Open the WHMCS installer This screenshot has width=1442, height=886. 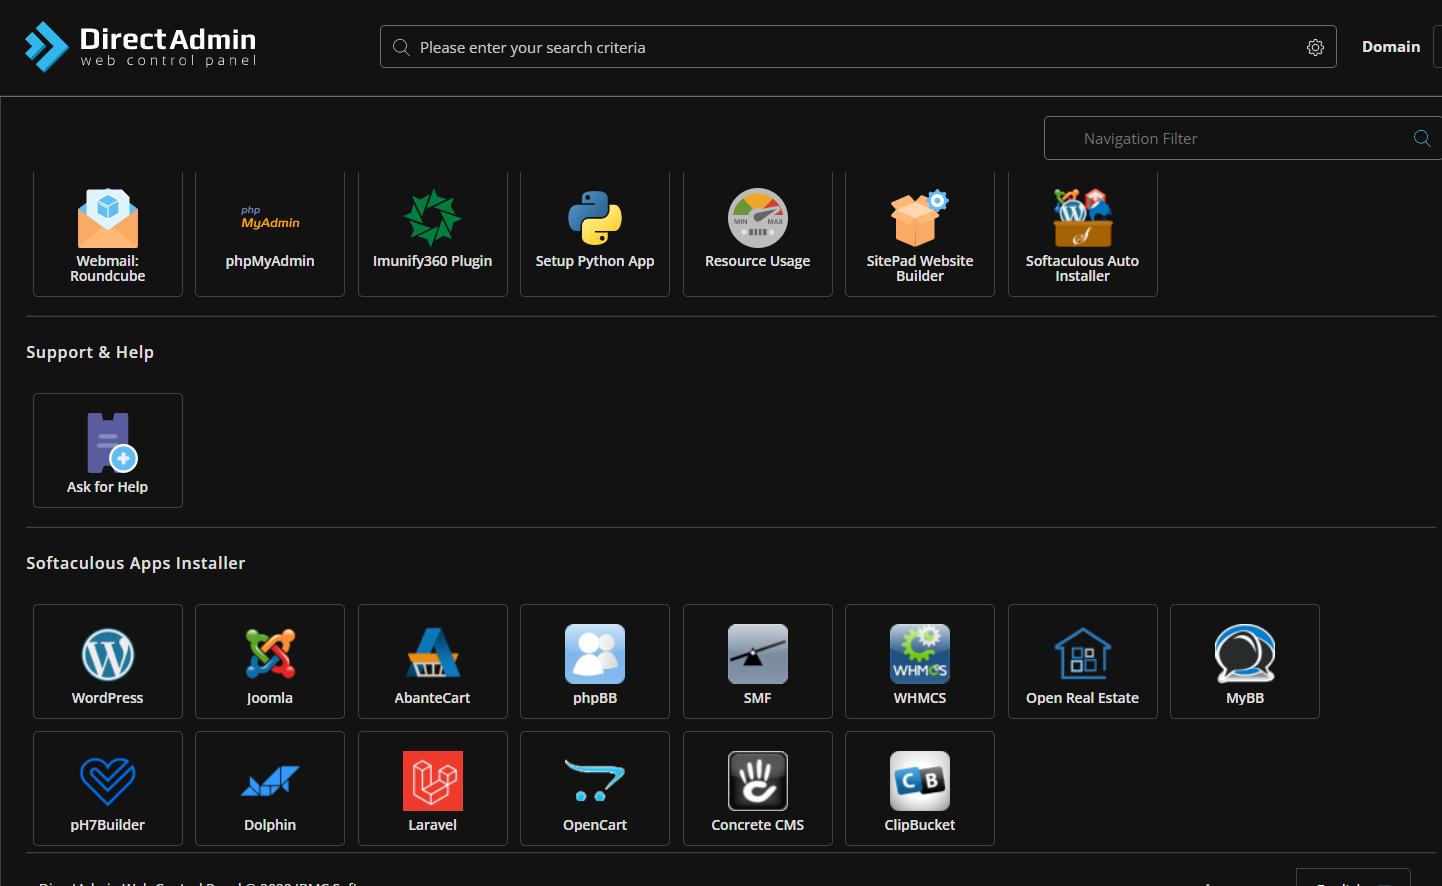[x=919, y=661]
